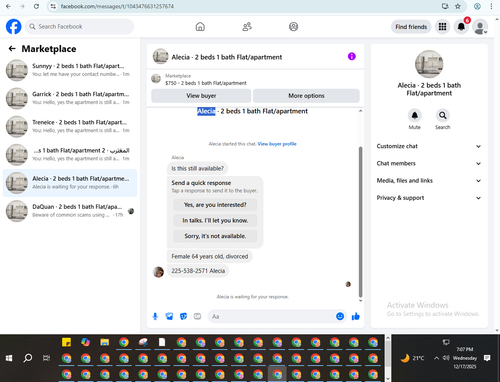
Task: Click the listing photo in right panel
Action: pos(429,64)
